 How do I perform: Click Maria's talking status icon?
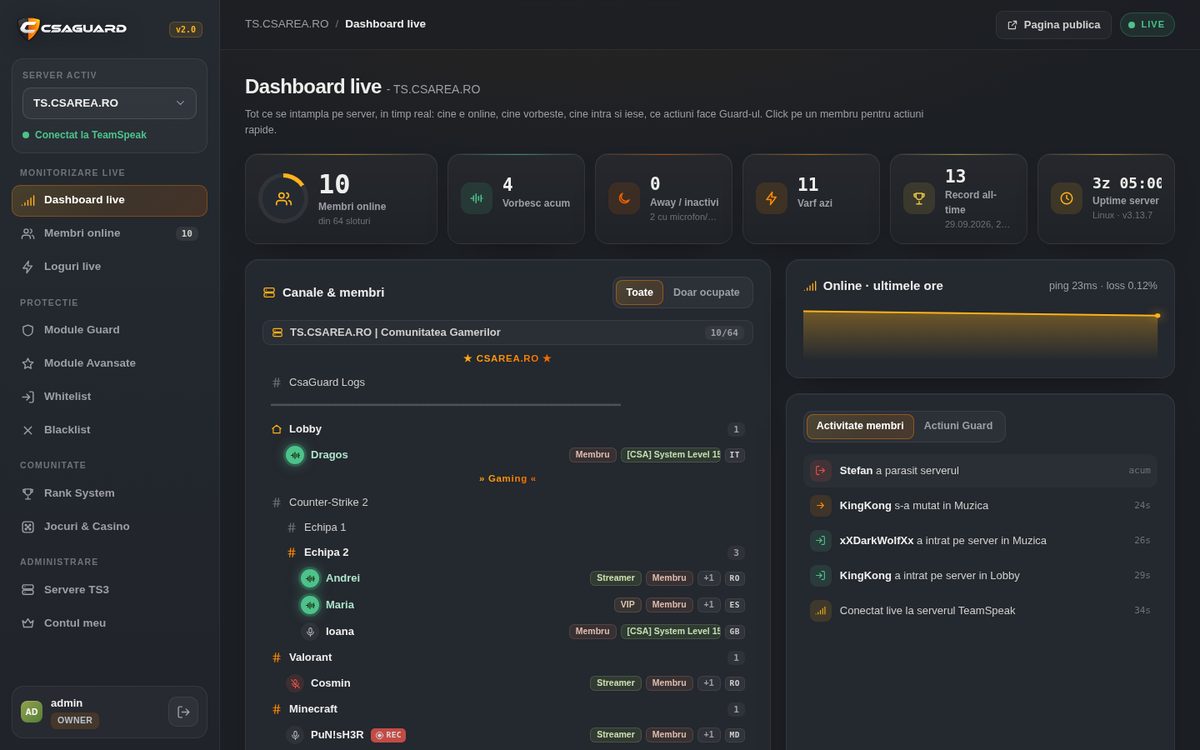[x=310, y=605]
